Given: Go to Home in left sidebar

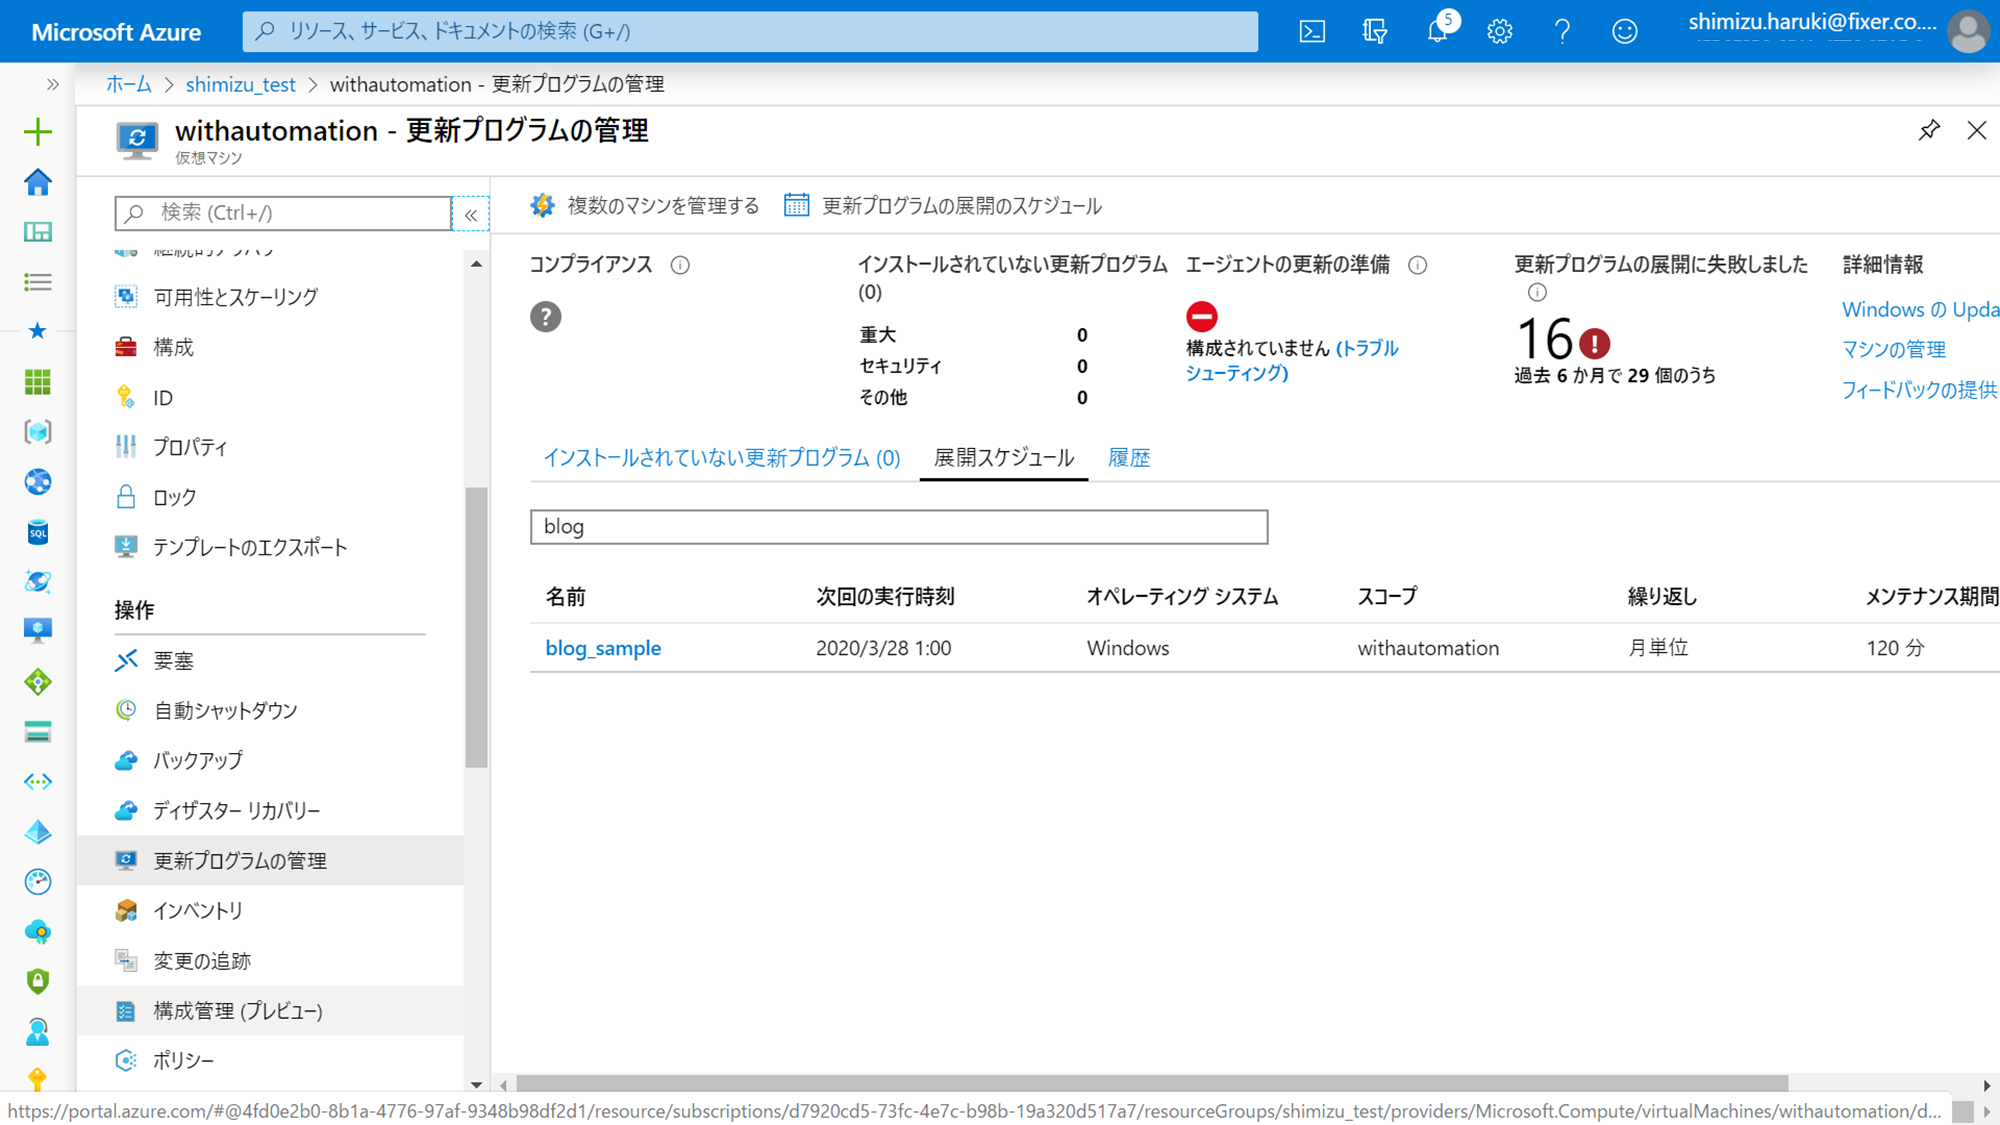Looking at the screenshot, I should tap(38, 182).
